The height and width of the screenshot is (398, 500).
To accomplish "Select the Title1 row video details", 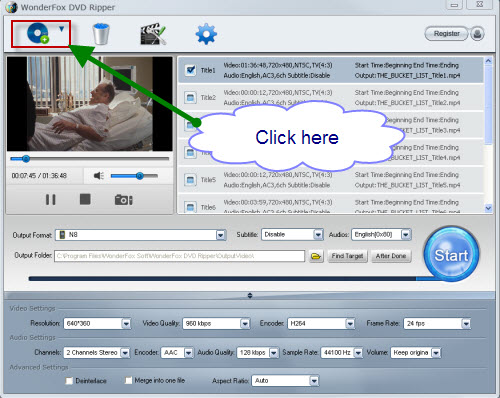I will click(x=278, y=70).
